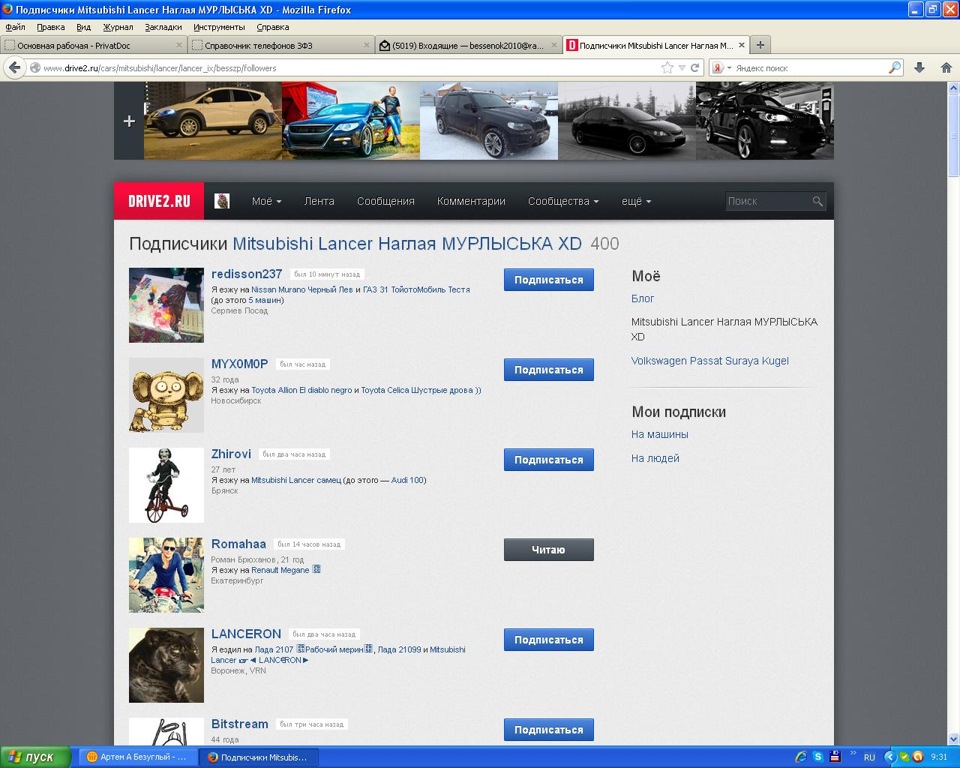Open Лента in the navbar
This screenshot has height=768, width=960.
(x=319, y=201)
